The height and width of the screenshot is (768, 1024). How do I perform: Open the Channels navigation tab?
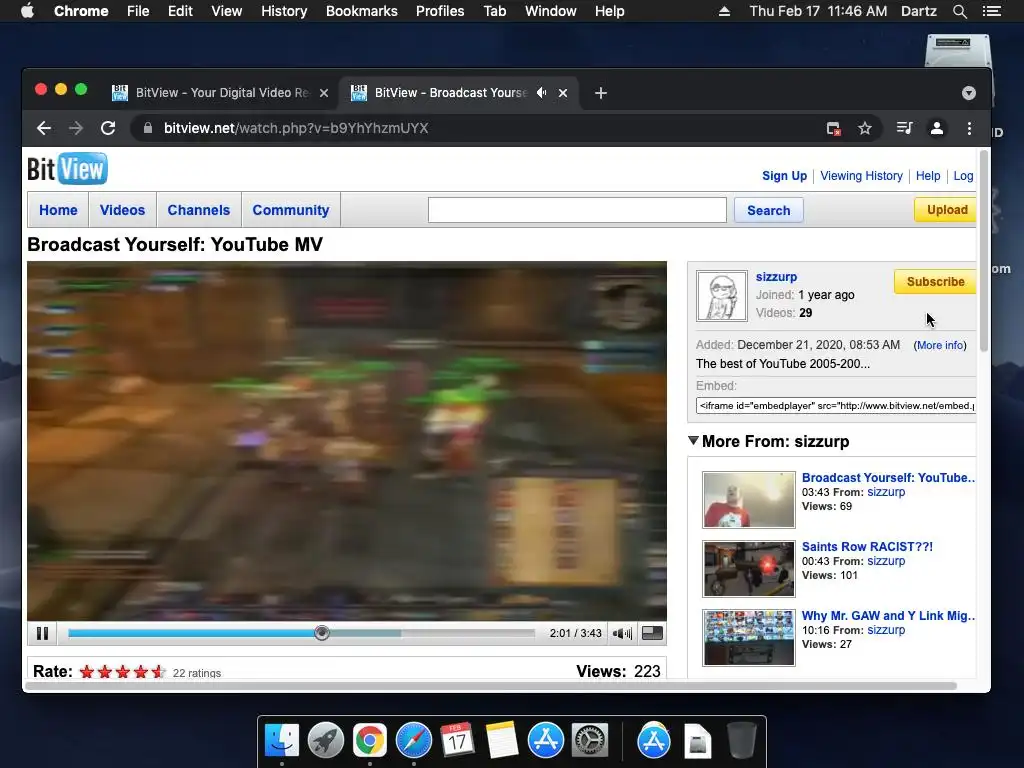(199, 210)
